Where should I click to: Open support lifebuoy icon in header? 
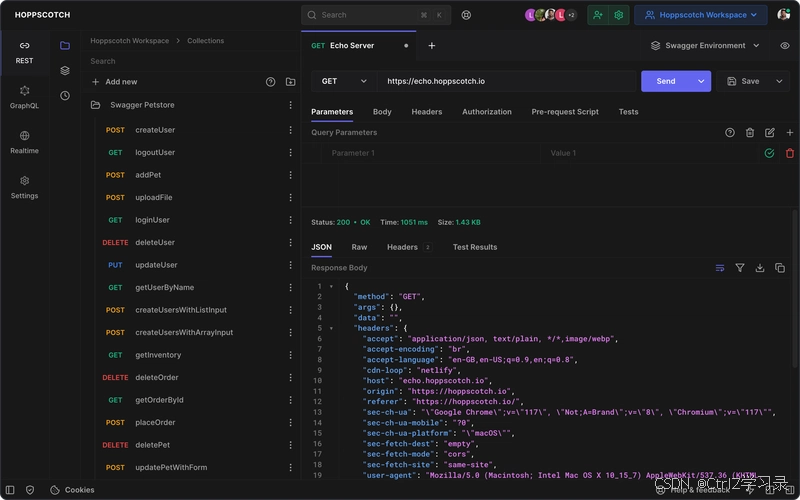pyautogui.click(x=466, y=15)
